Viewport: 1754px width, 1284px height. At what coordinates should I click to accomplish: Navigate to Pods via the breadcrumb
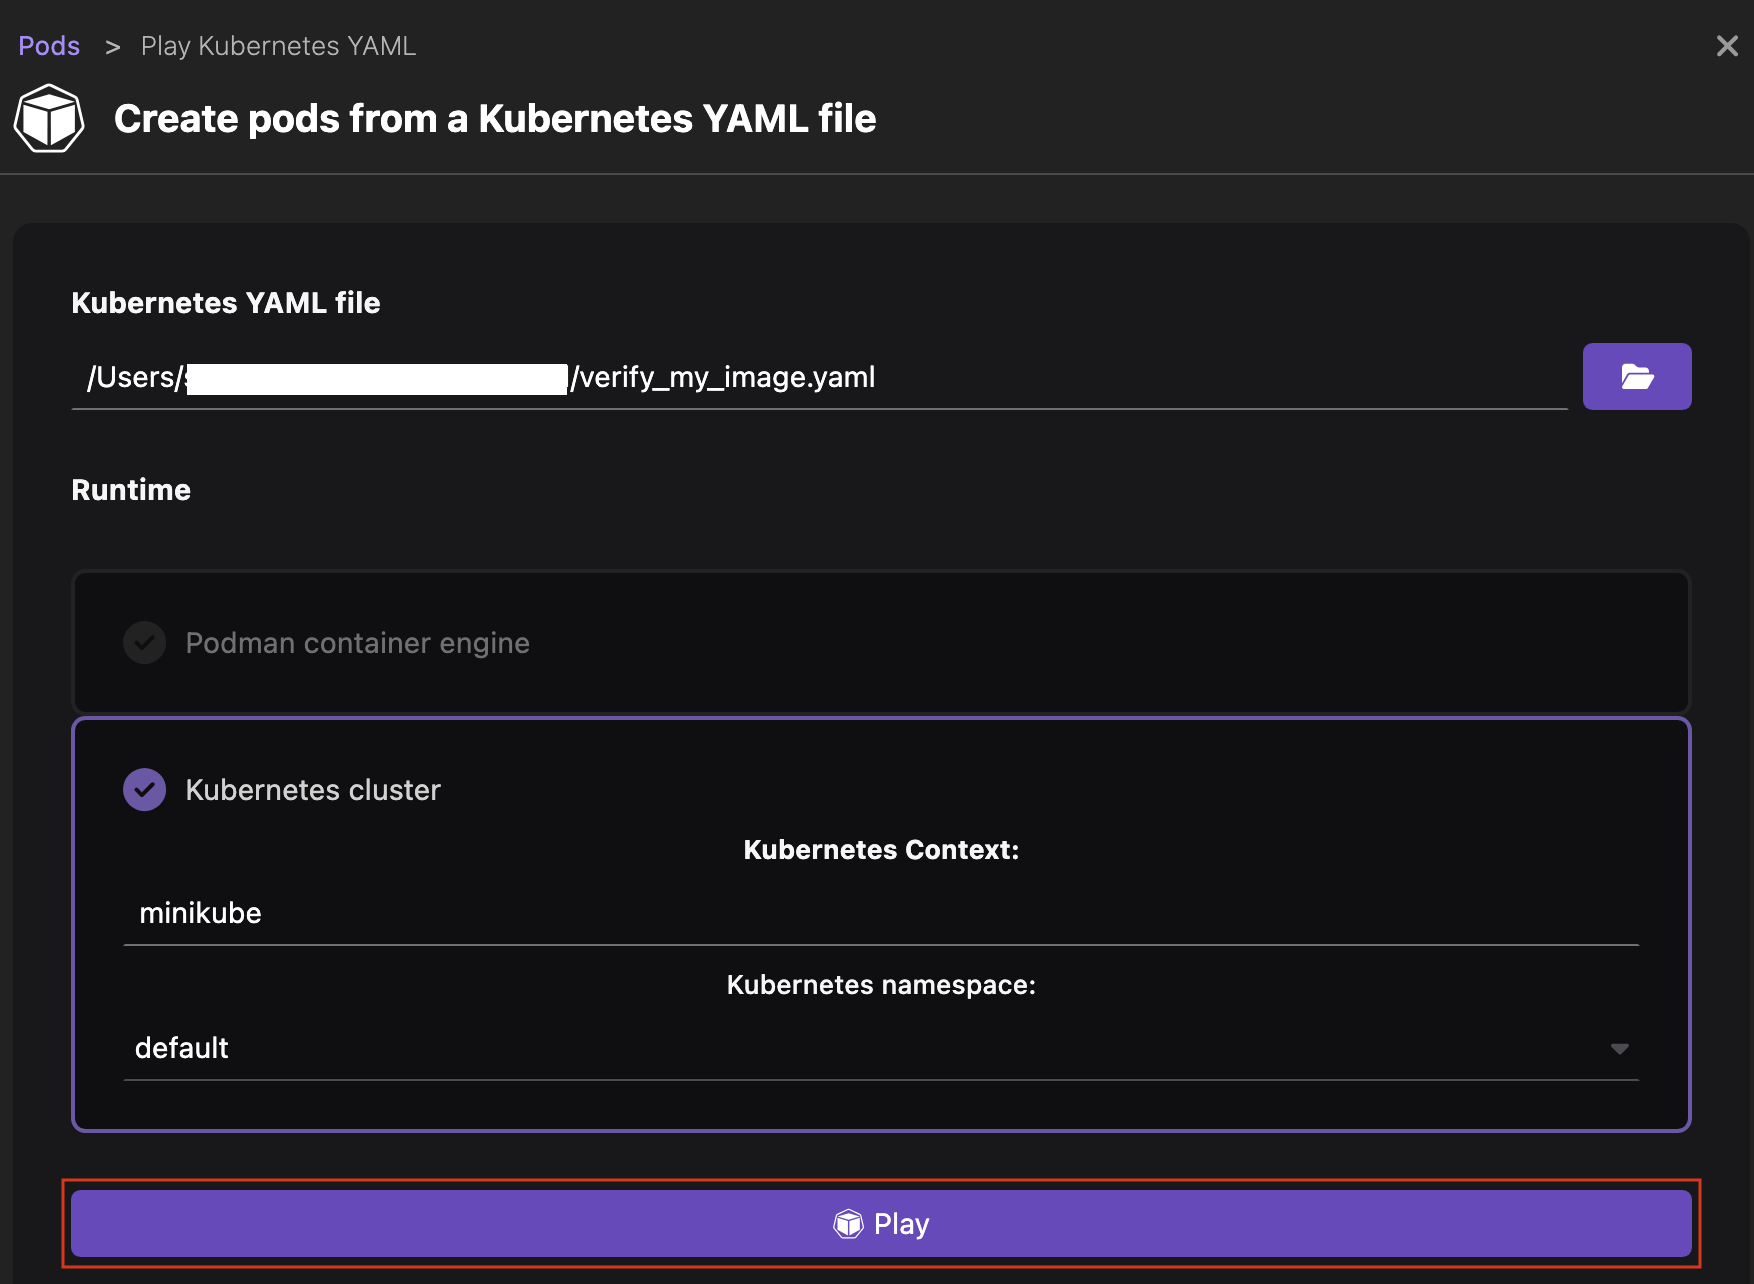[48, 45]
